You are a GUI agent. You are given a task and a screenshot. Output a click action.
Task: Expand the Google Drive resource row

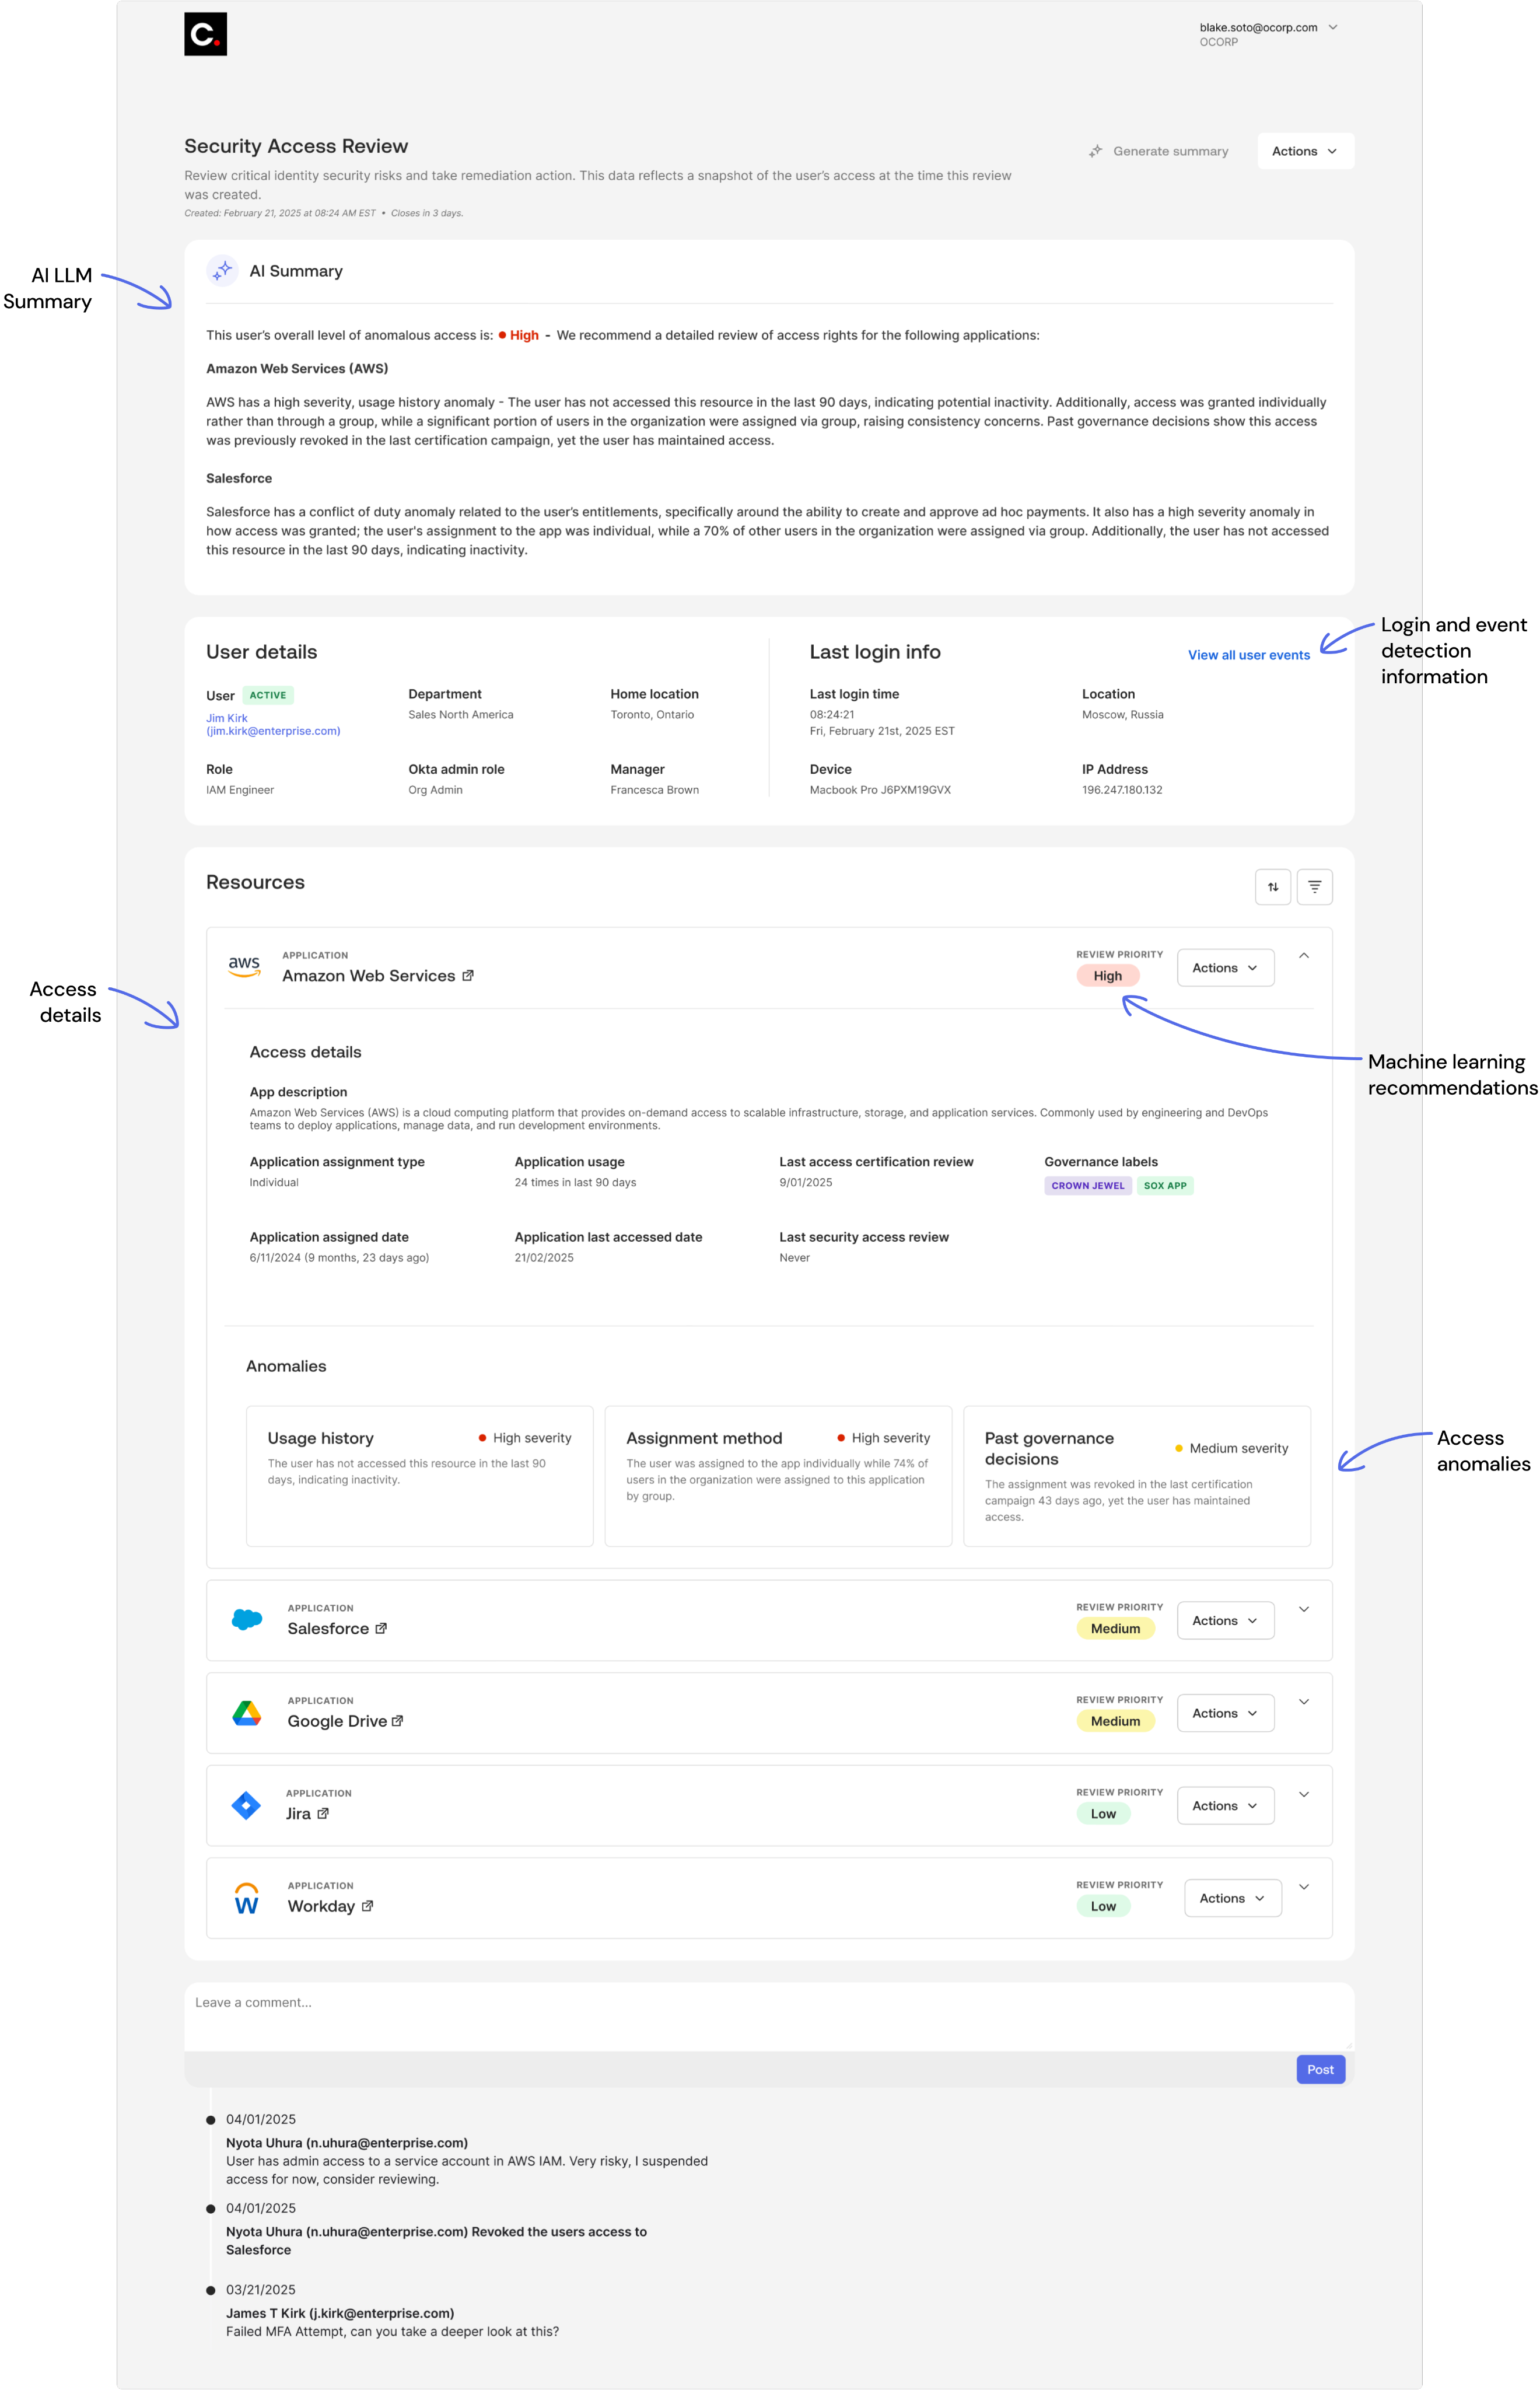tap(1303, 1701)
